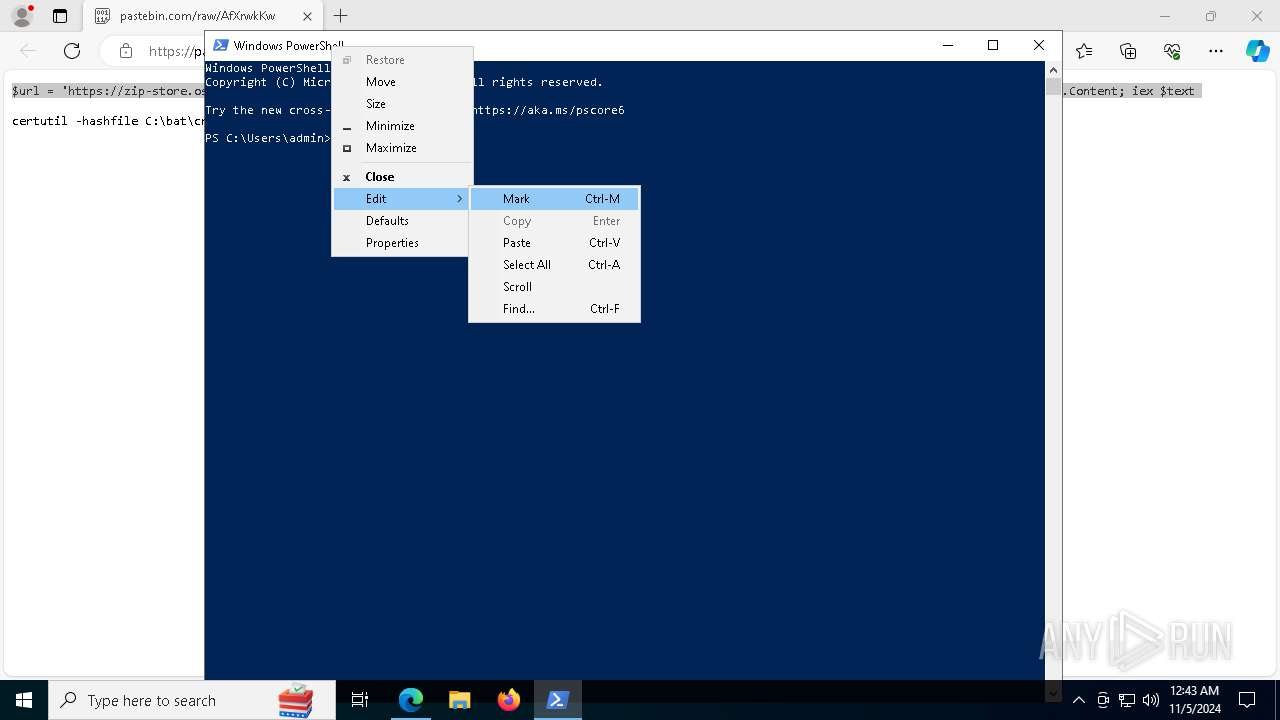Screen dimensions: 1280x720
Task: Open the Copilot sidebar icon
Action: (x=1258, y=51)
